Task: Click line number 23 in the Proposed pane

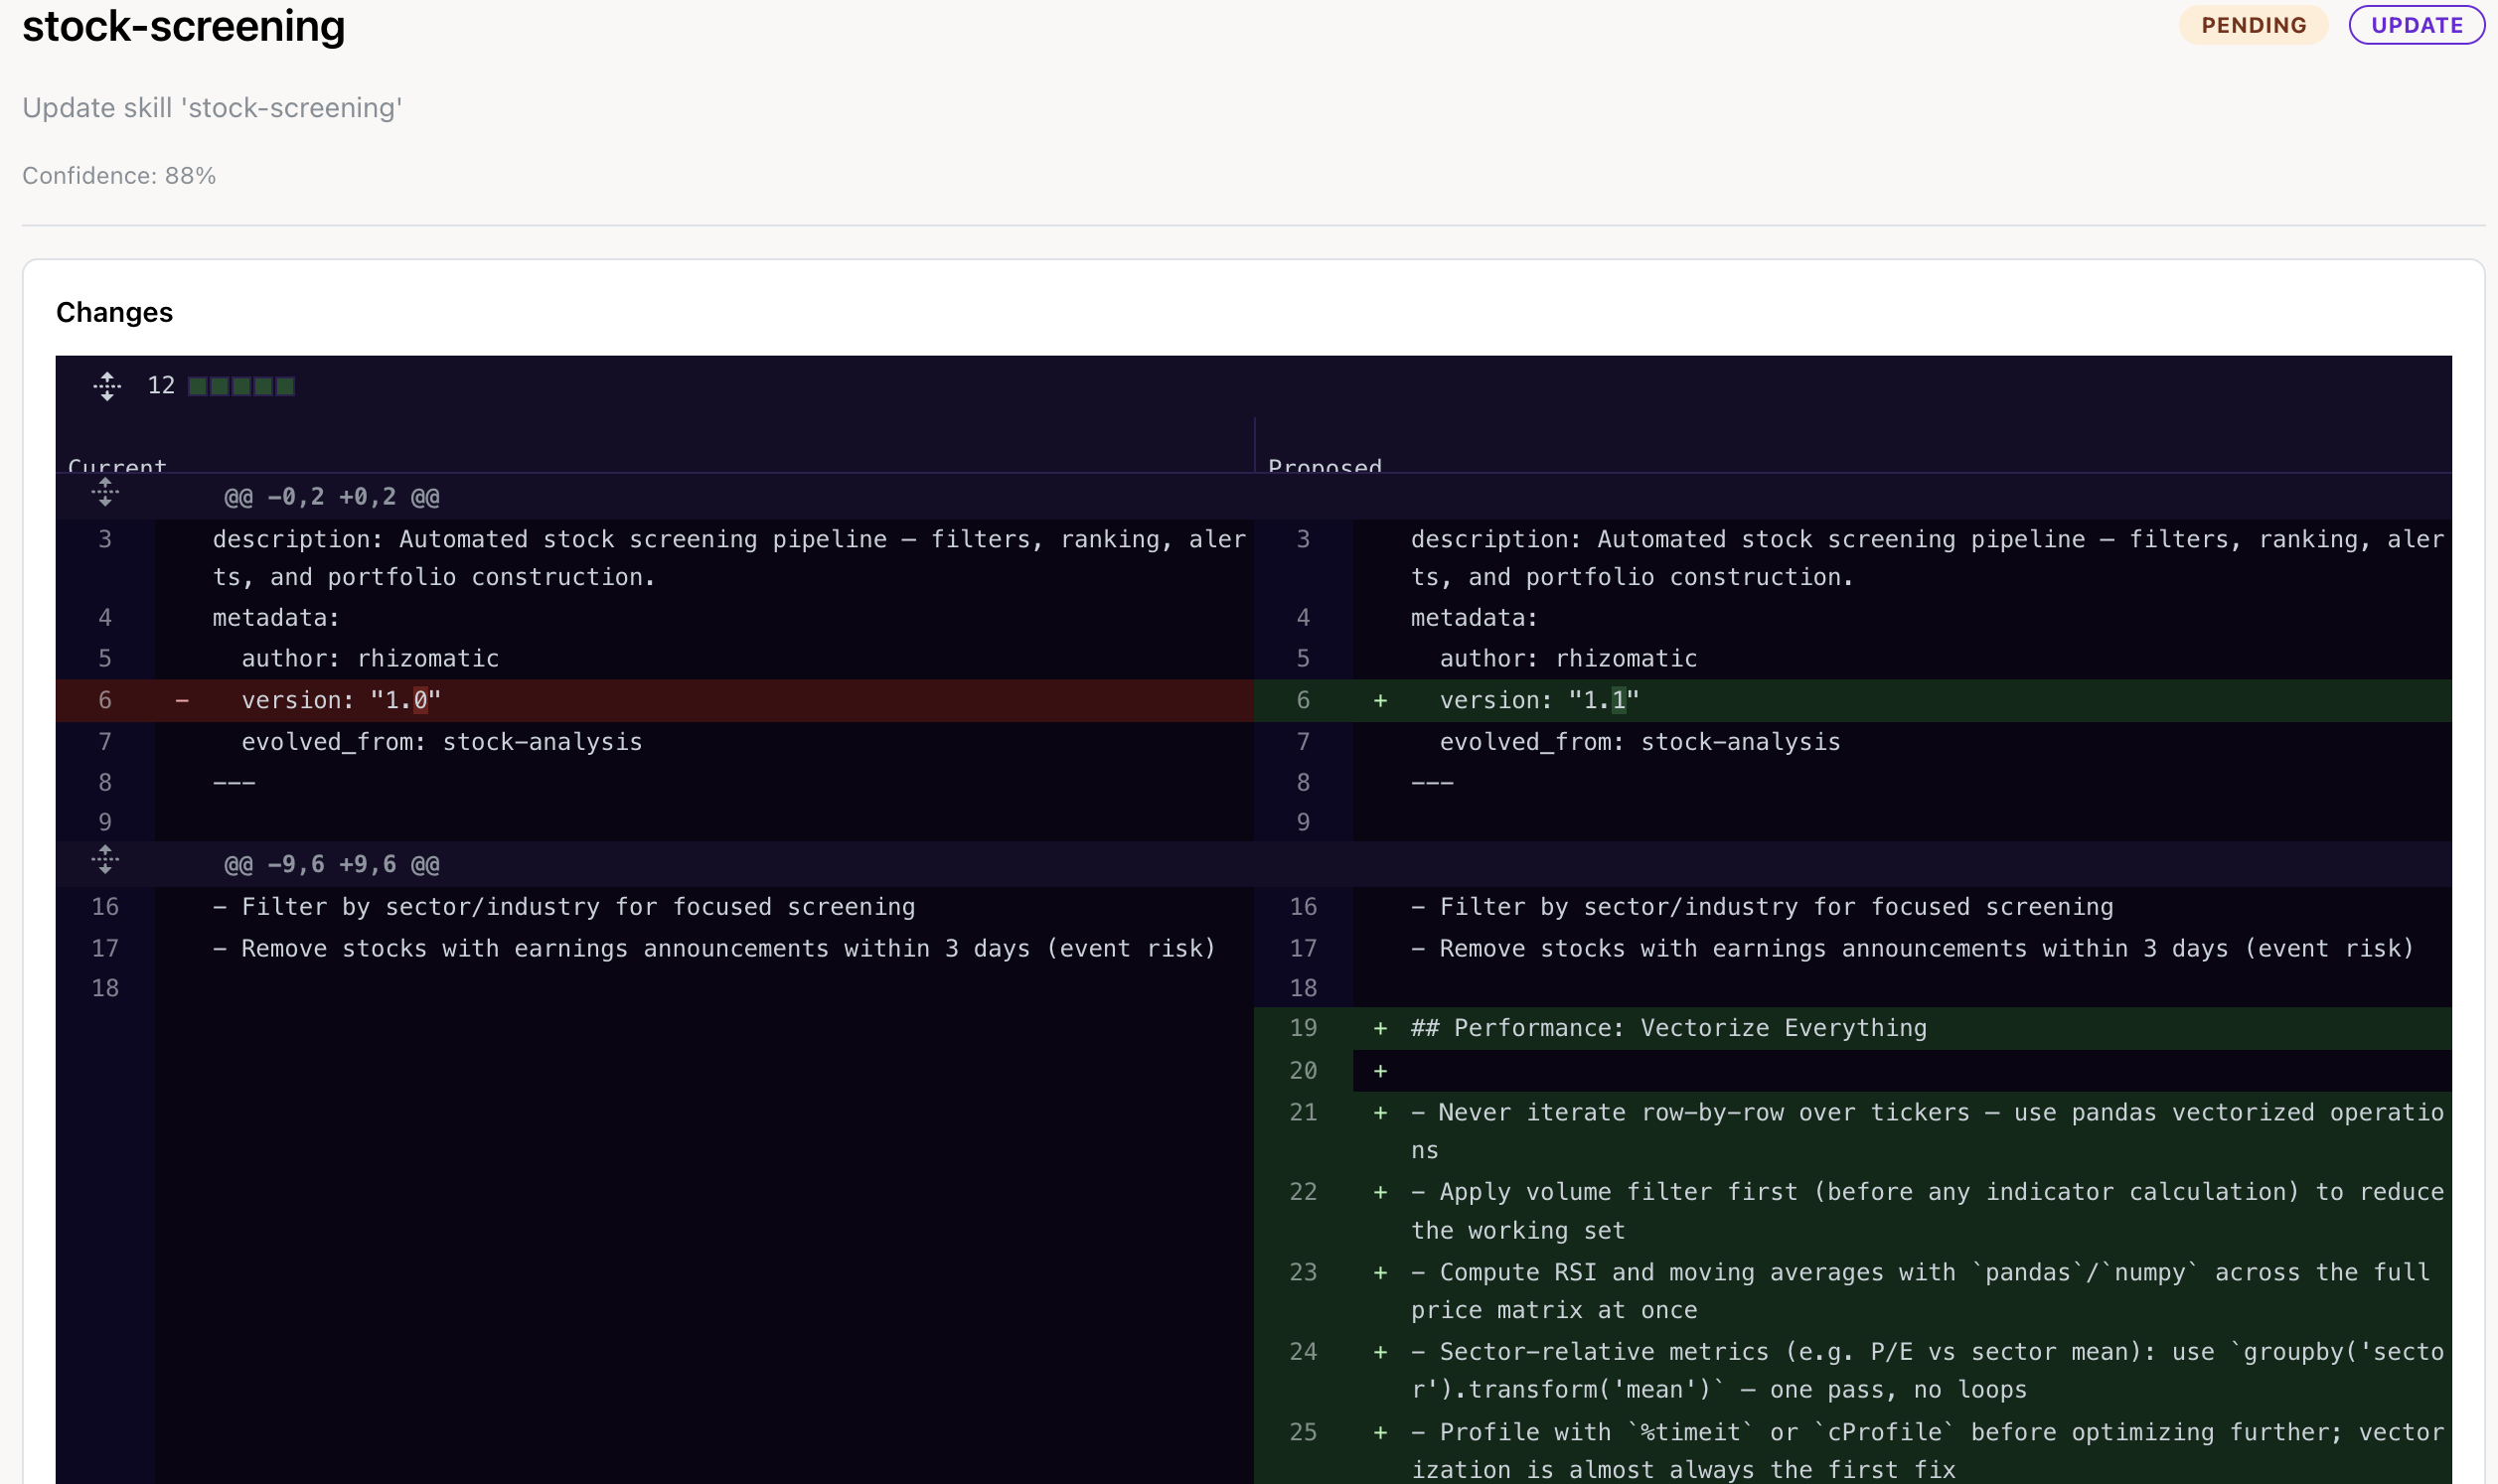Action: pyautogui.click(x=1303, y=1272)
